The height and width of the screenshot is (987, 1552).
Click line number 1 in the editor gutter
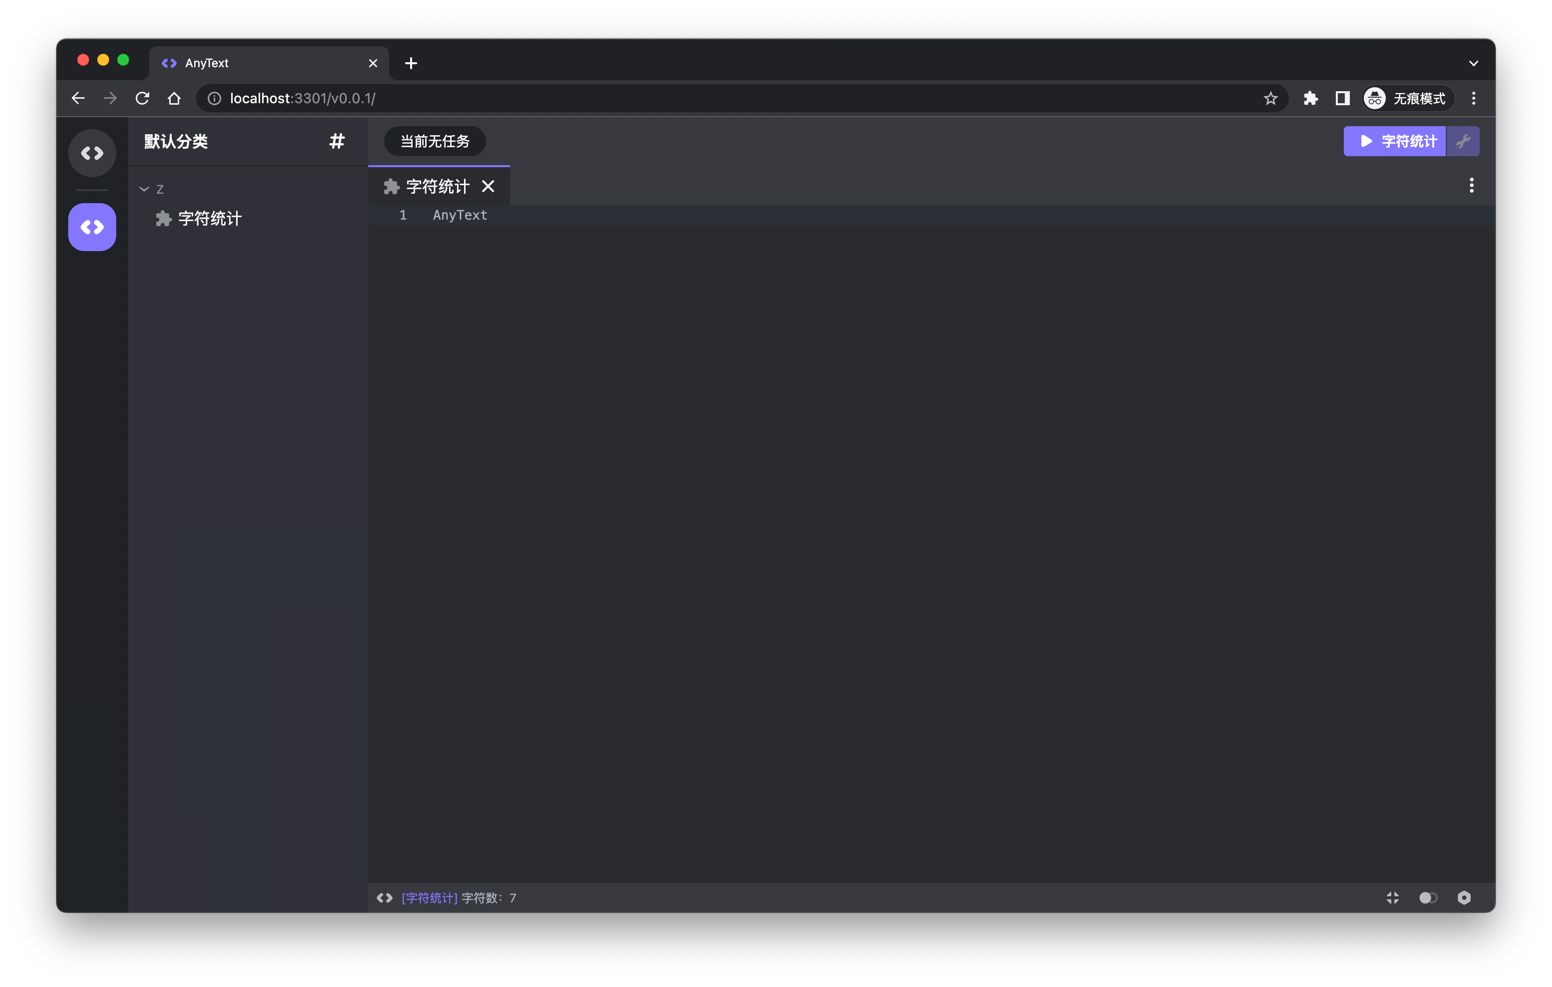403,215
